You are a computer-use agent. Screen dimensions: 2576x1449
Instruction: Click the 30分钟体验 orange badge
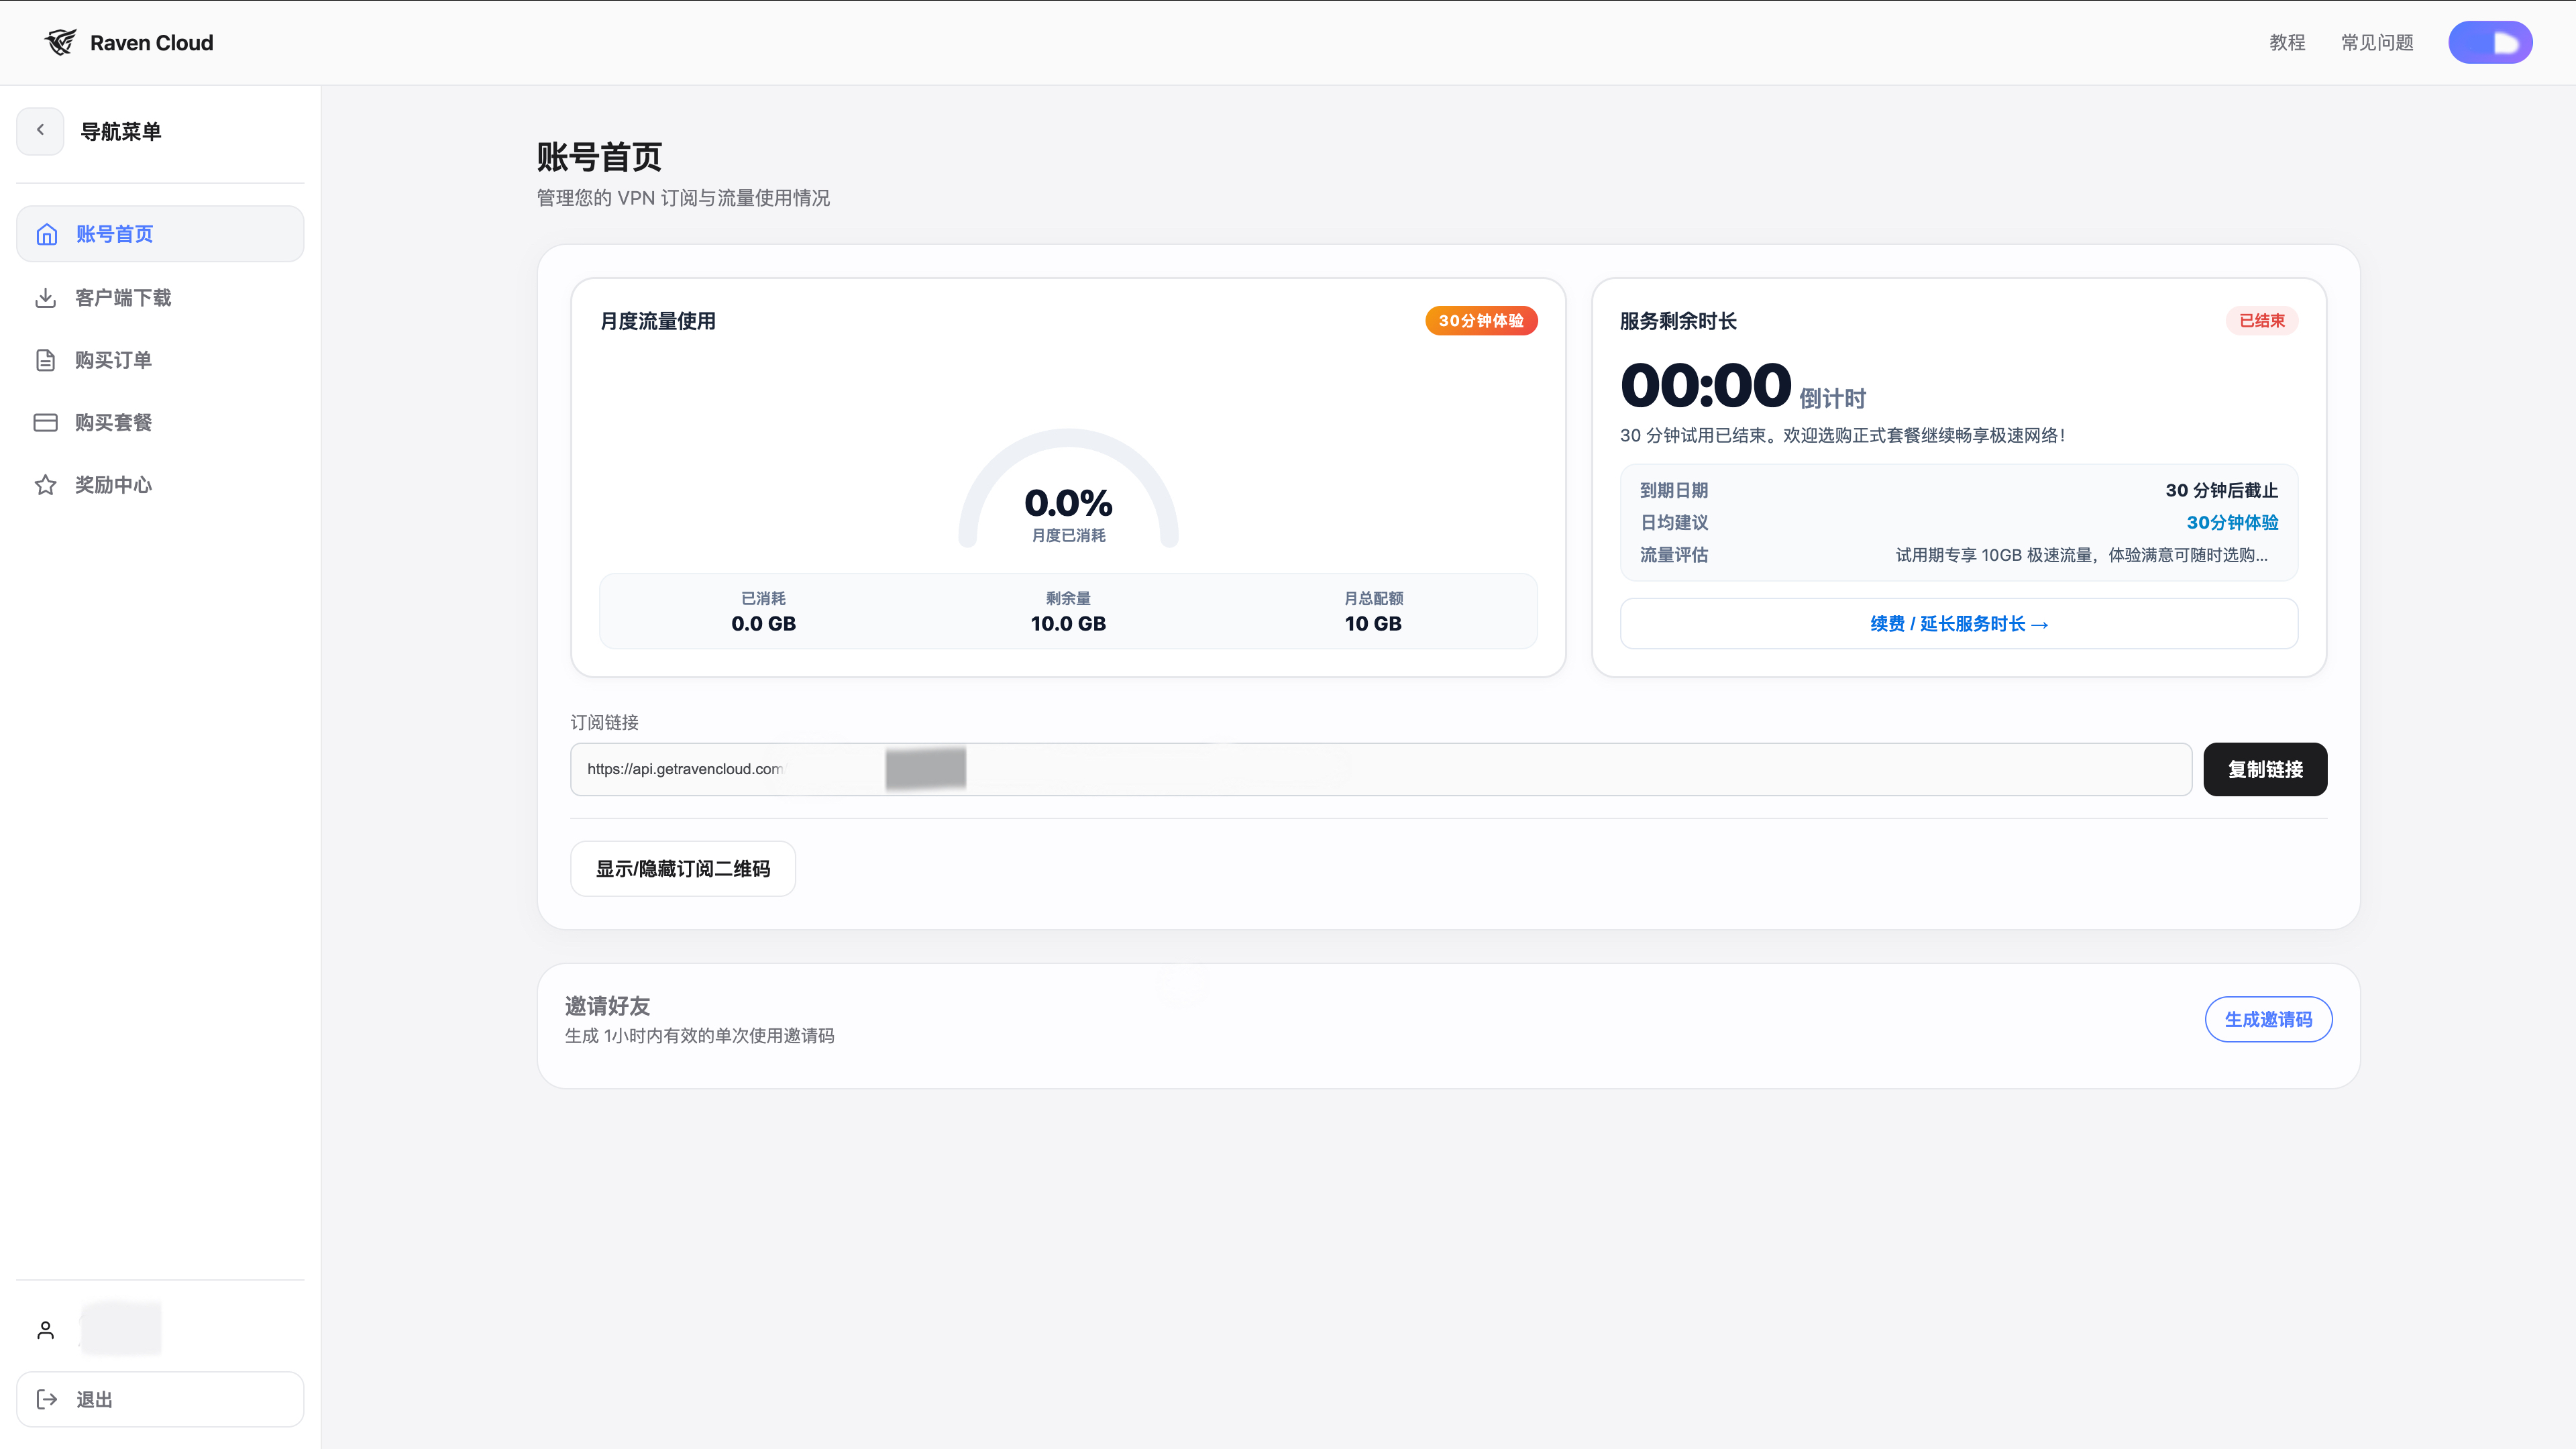pos(1481,321)
